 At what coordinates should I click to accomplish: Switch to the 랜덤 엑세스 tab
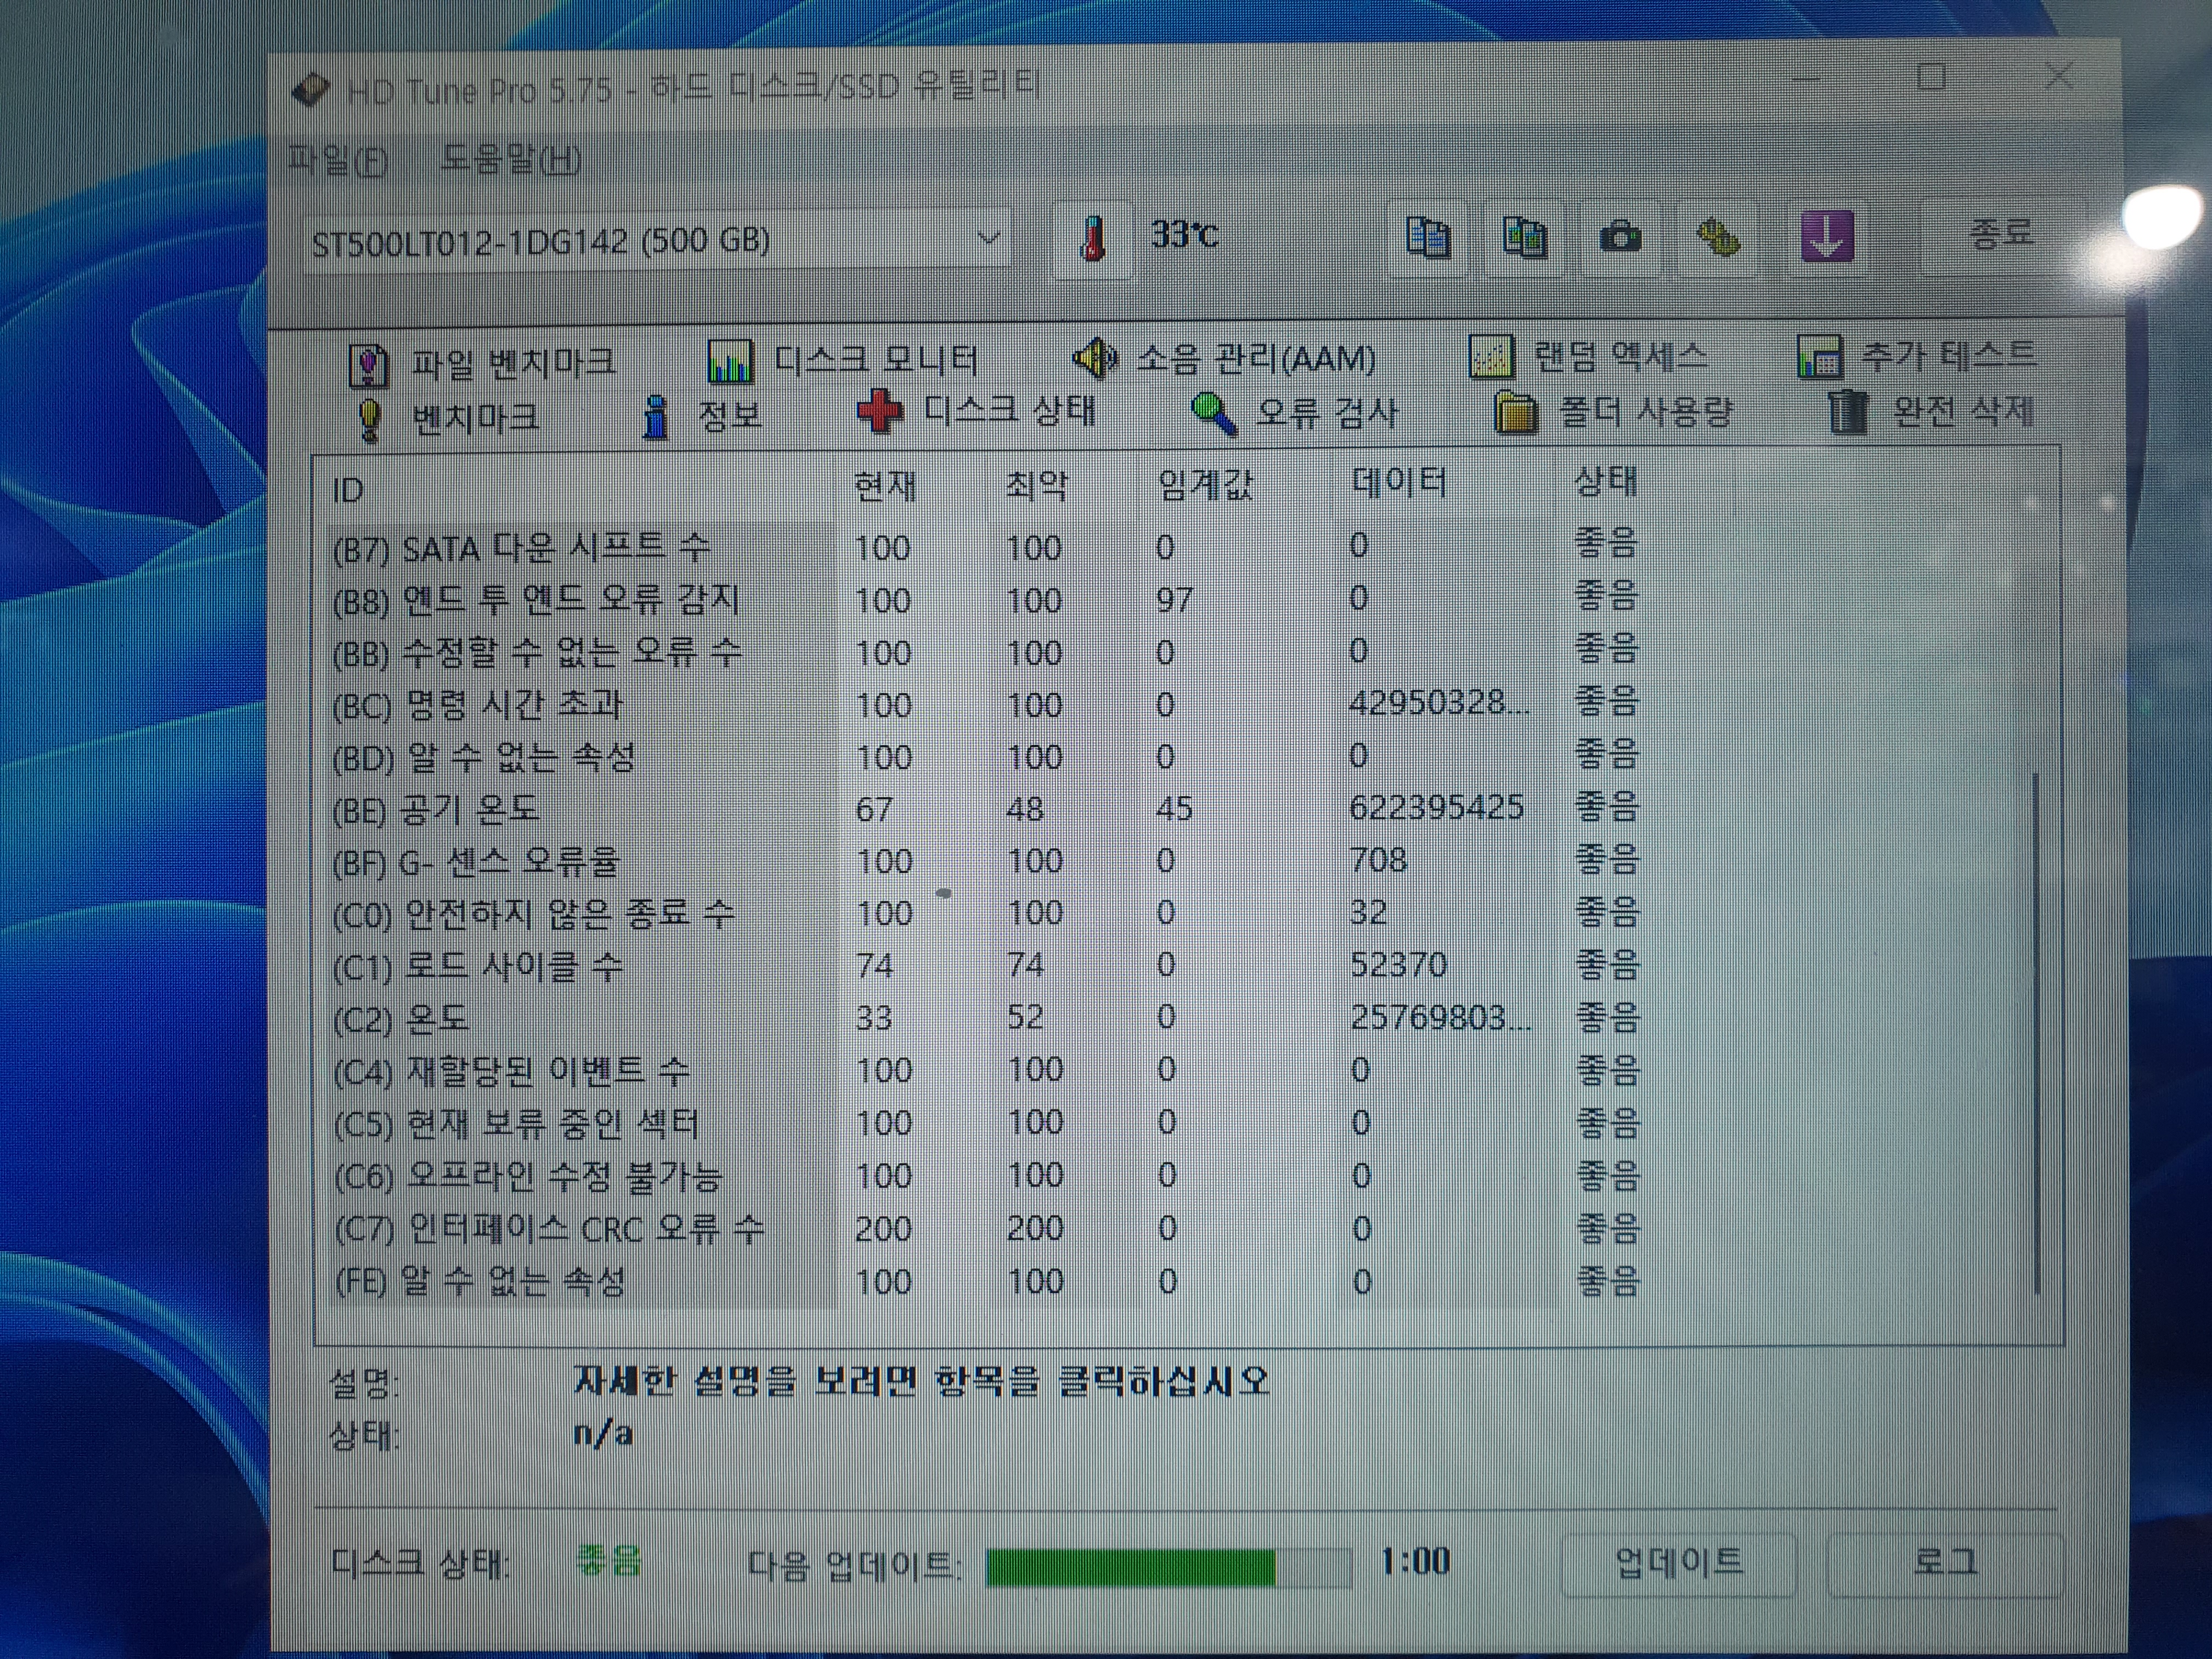(1588, 356)
